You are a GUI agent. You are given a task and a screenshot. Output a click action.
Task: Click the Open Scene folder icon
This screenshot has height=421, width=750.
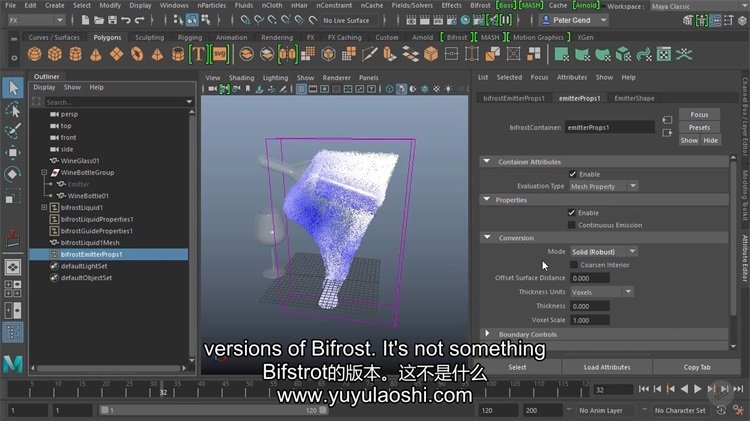coord(99,20)
